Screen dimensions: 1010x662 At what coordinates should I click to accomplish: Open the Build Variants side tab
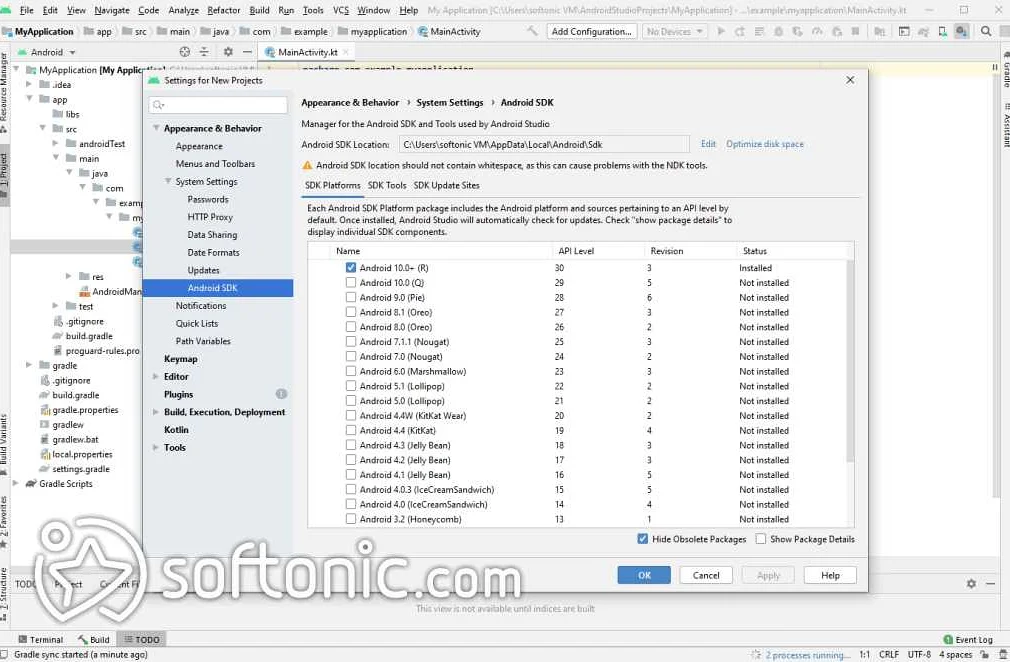pyautogui.click(x=4, y=444)
